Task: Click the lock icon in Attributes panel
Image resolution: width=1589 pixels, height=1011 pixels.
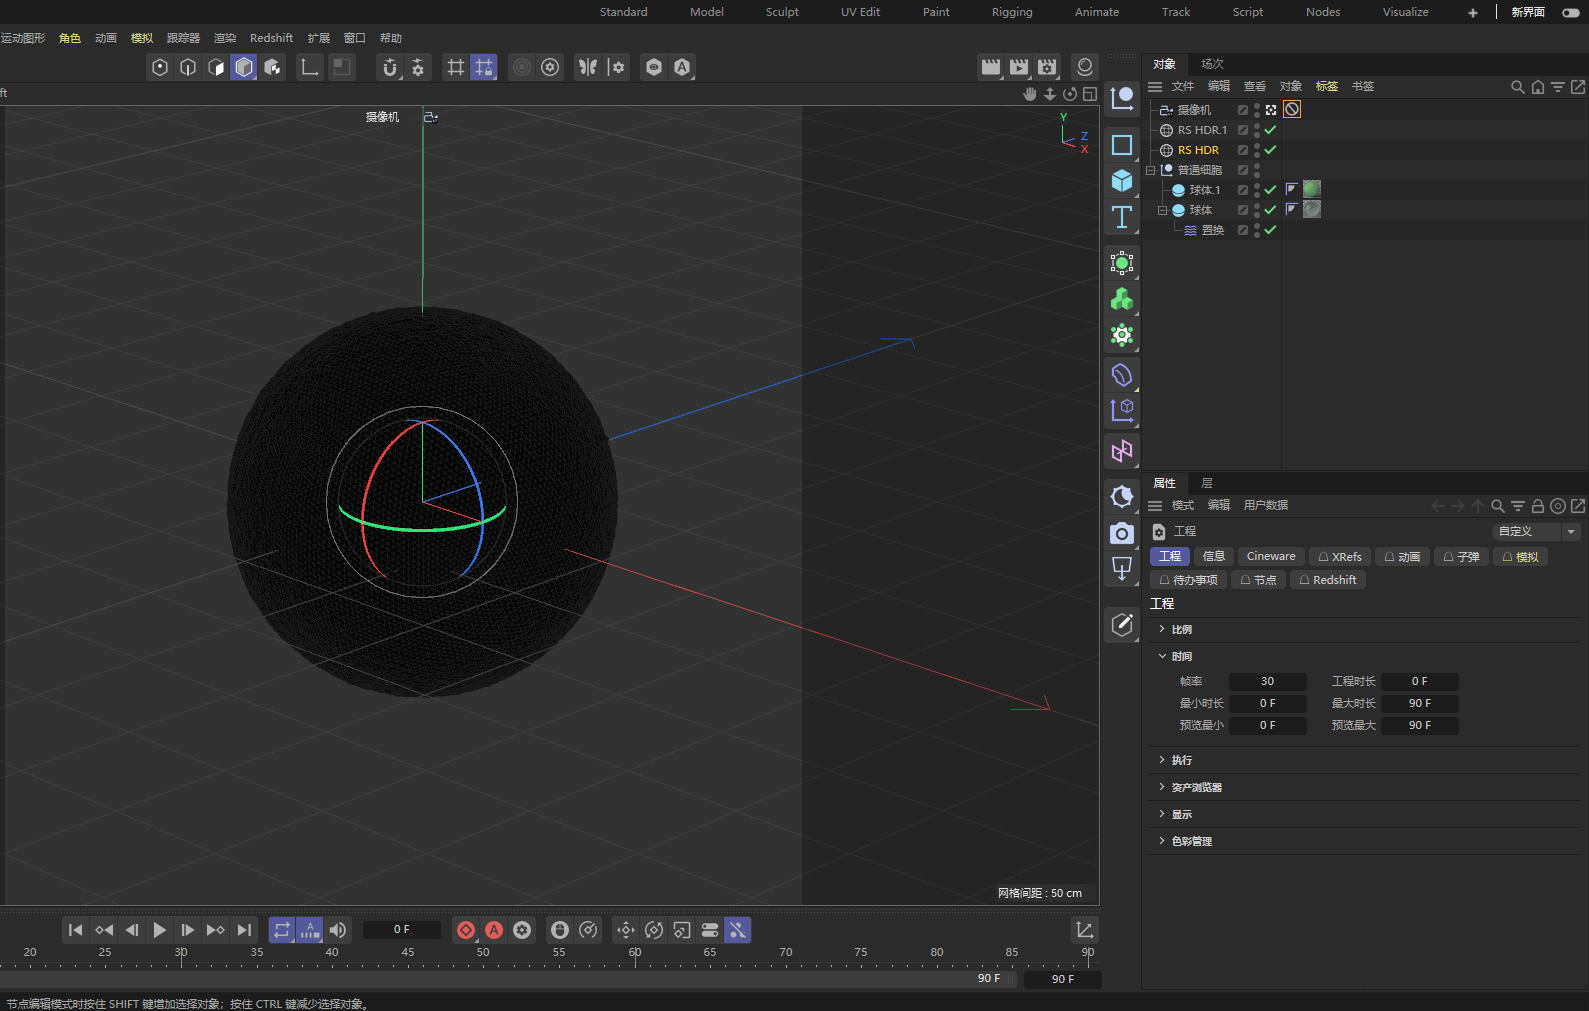Action: (1538, 506)
